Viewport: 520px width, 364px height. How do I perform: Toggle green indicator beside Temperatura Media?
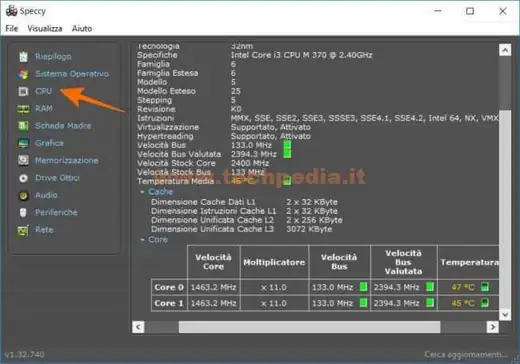tap(287, 181)
